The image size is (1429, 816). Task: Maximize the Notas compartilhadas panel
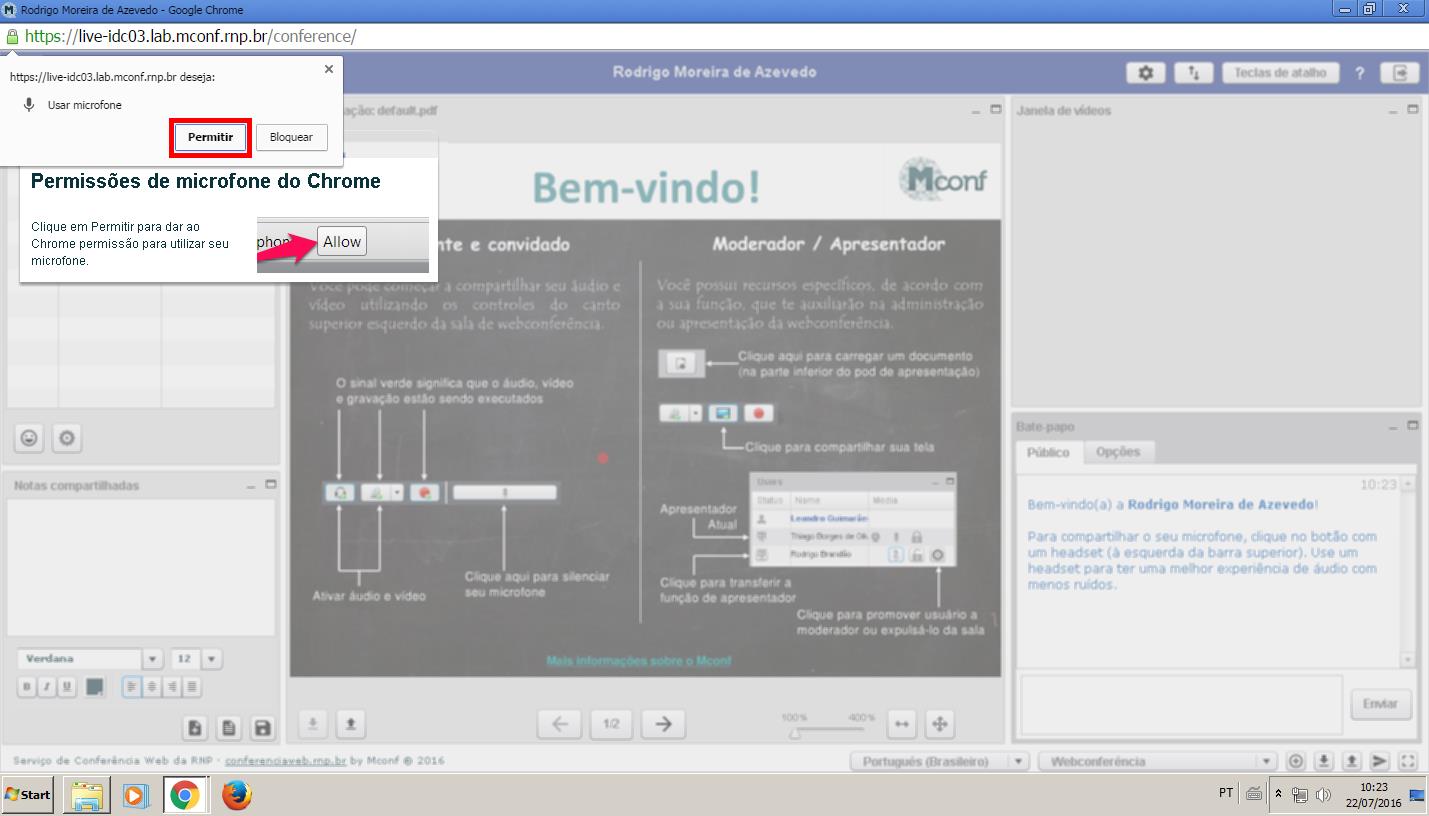coord(271,485)
